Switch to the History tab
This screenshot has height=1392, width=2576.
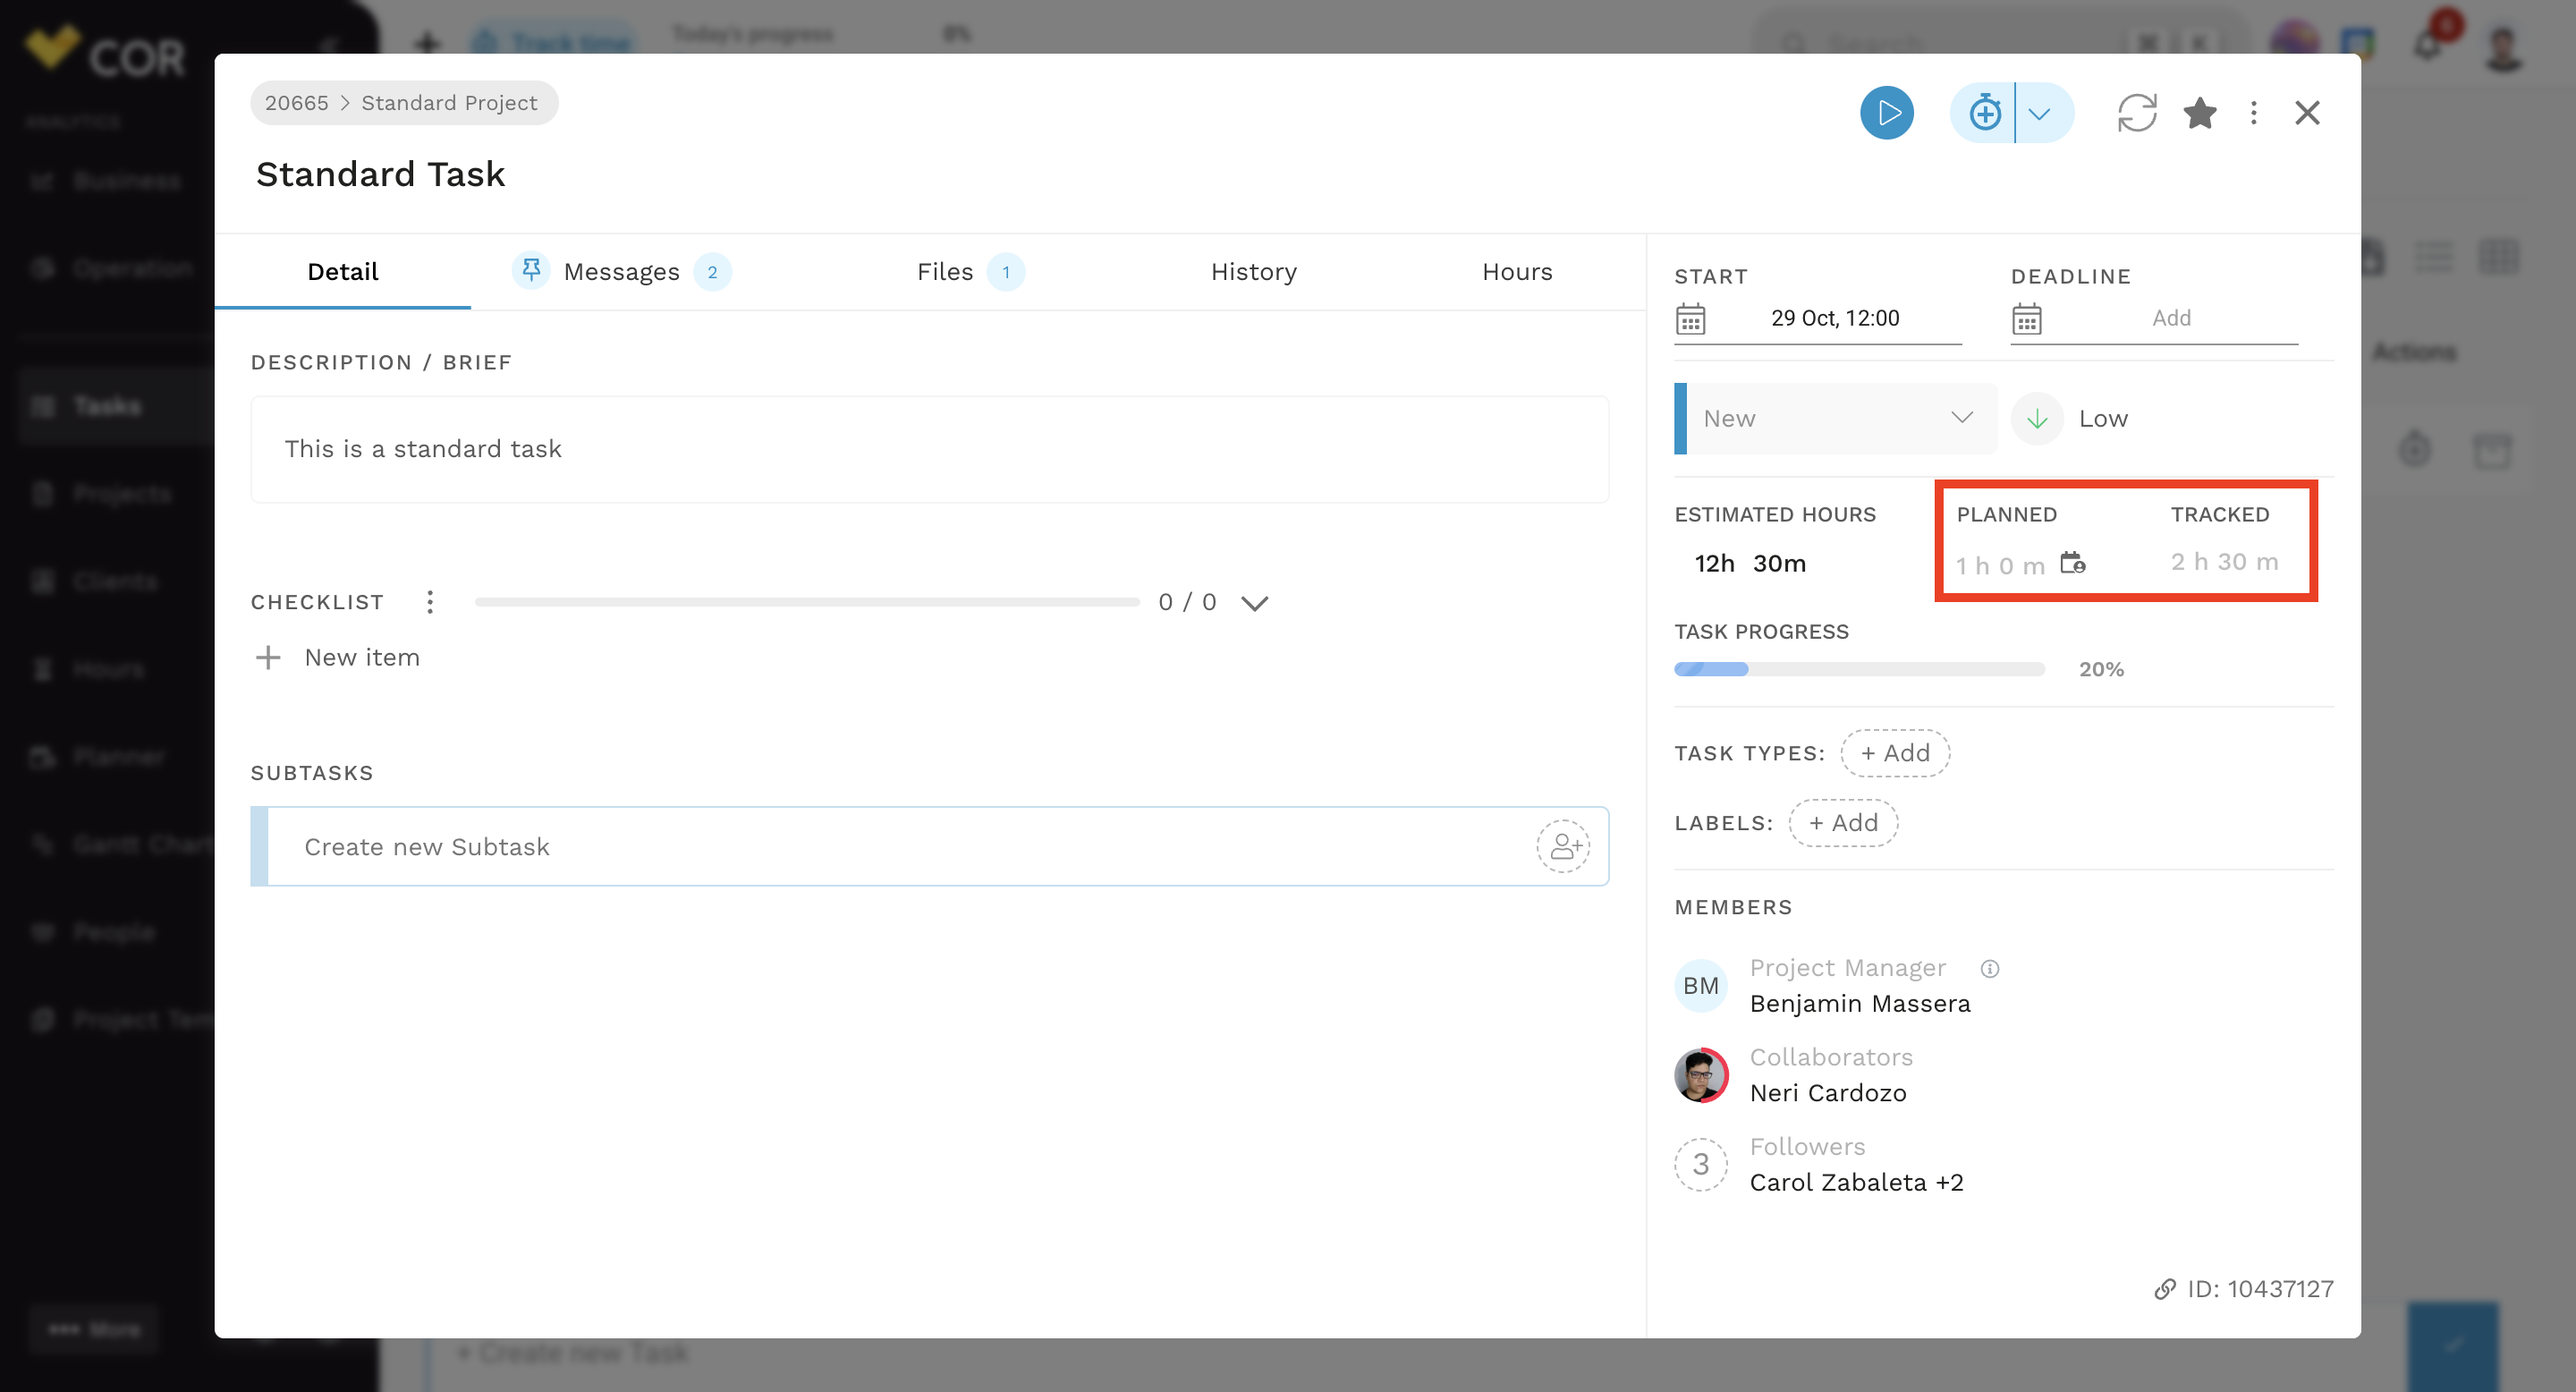click(1253, 272)
